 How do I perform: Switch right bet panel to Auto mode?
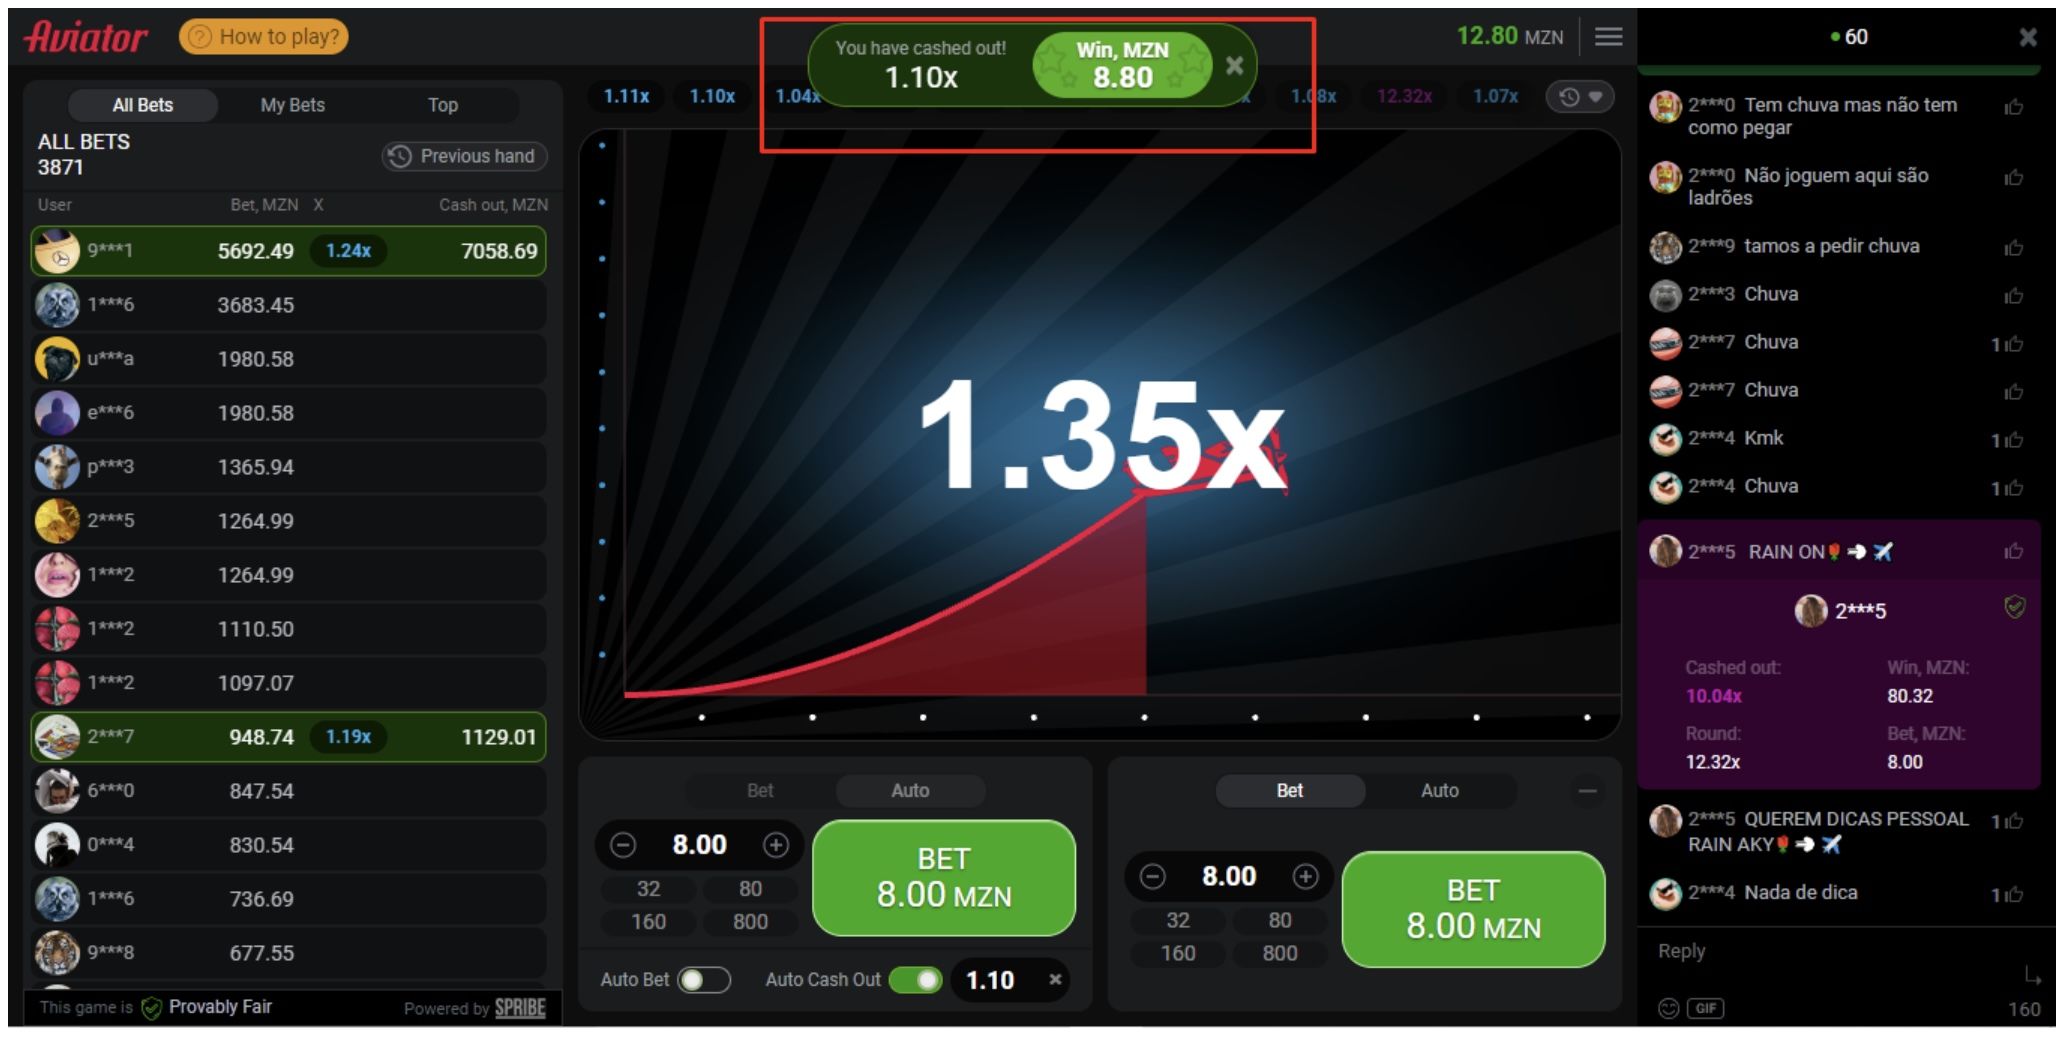[x=1439, y=791]
